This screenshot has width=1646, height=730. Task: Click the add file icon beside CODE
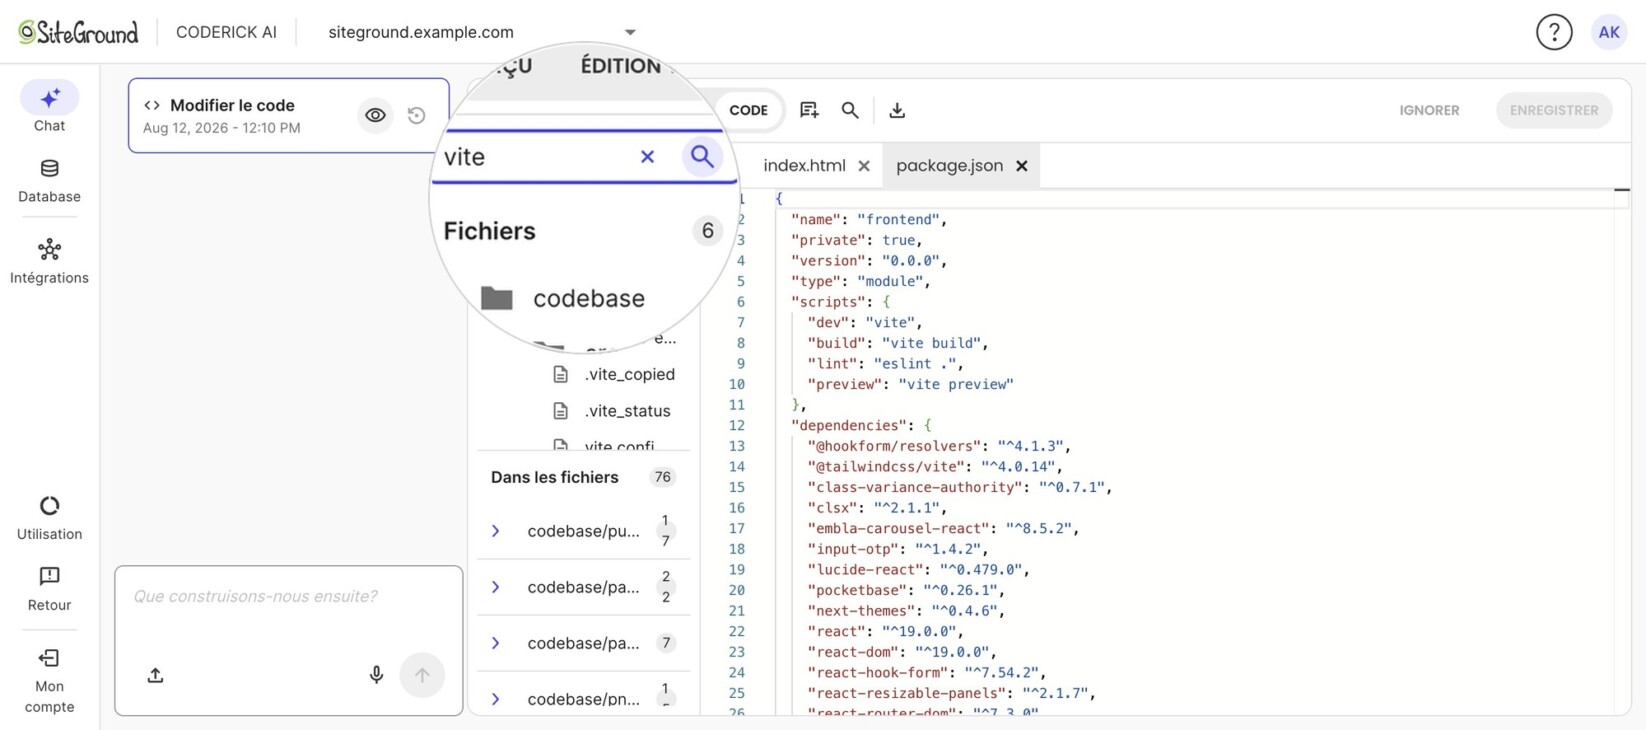pyautogui.click(x=809, y=110)
